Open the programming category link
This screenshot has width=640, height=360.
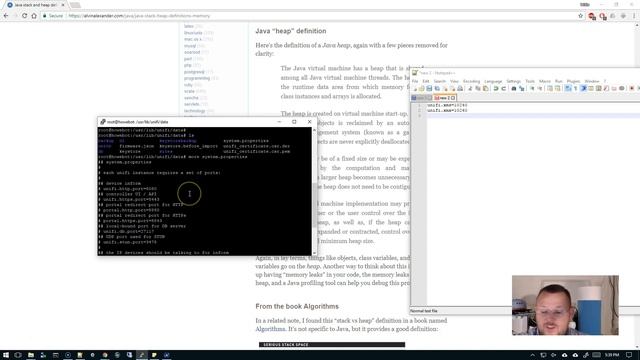[x=197, y=78]
